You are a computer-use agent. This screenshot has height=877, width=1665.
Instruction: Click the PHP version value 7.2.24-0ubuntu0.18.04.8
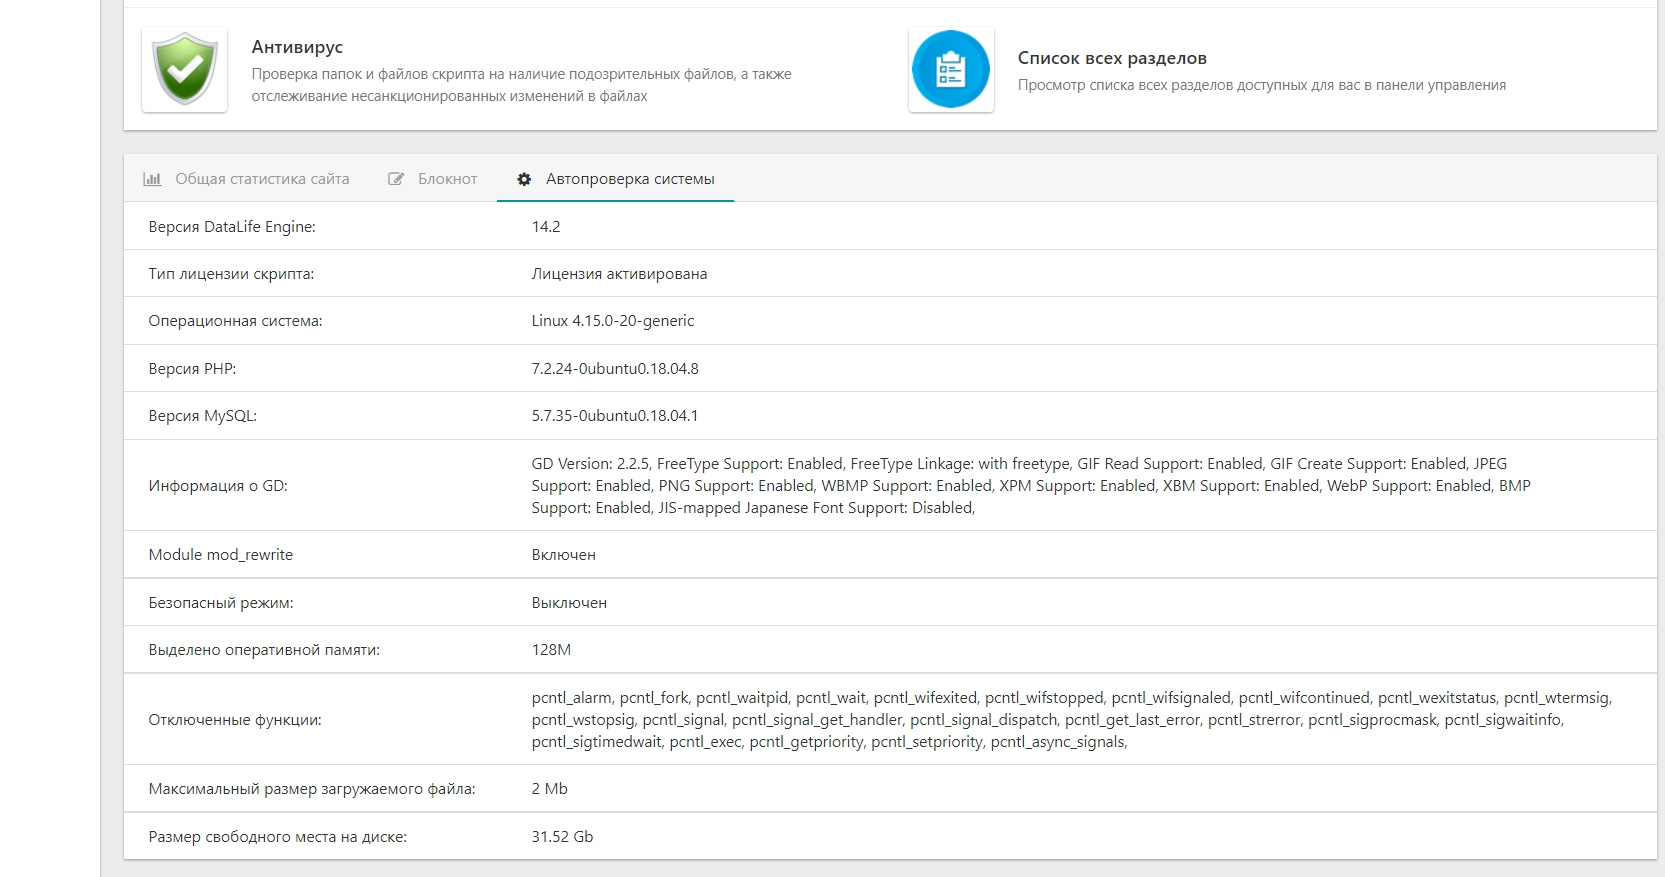[x=615, y=369]
